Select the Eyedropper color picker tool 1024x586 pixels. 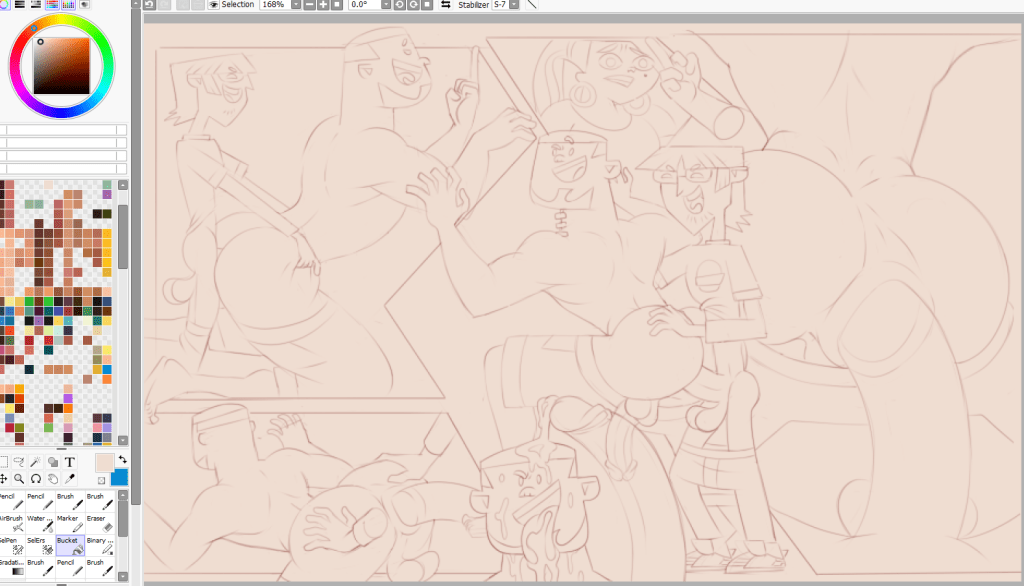coord(70,479)
